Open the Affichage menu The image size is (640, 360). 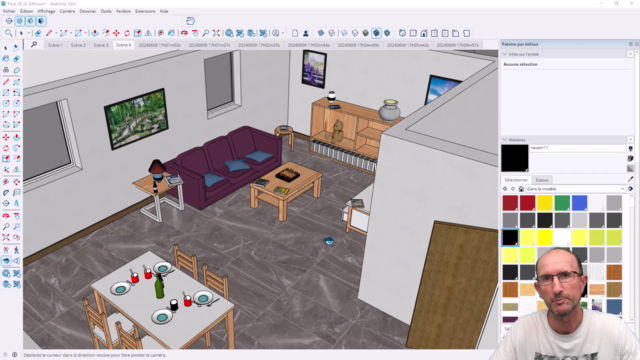coord(46,11)
